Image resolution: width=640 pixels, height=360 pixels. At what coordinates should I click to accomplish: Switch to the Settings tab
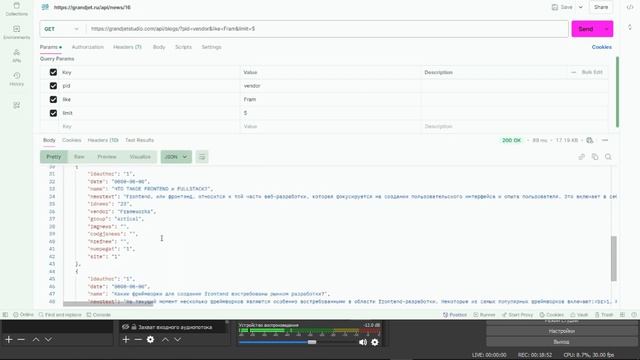tap(211, 47)
